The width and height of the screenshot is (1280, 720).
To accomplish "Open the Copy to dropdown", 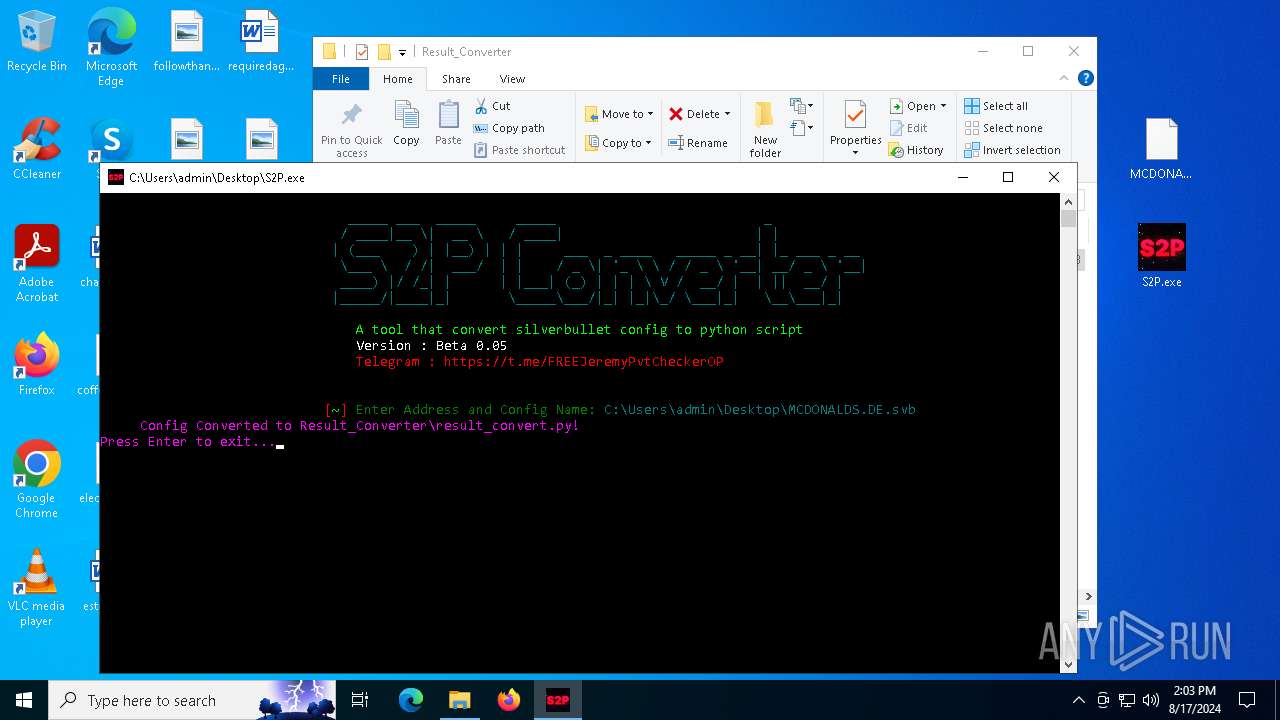I will pyautogui.click(x=619, y=143).
